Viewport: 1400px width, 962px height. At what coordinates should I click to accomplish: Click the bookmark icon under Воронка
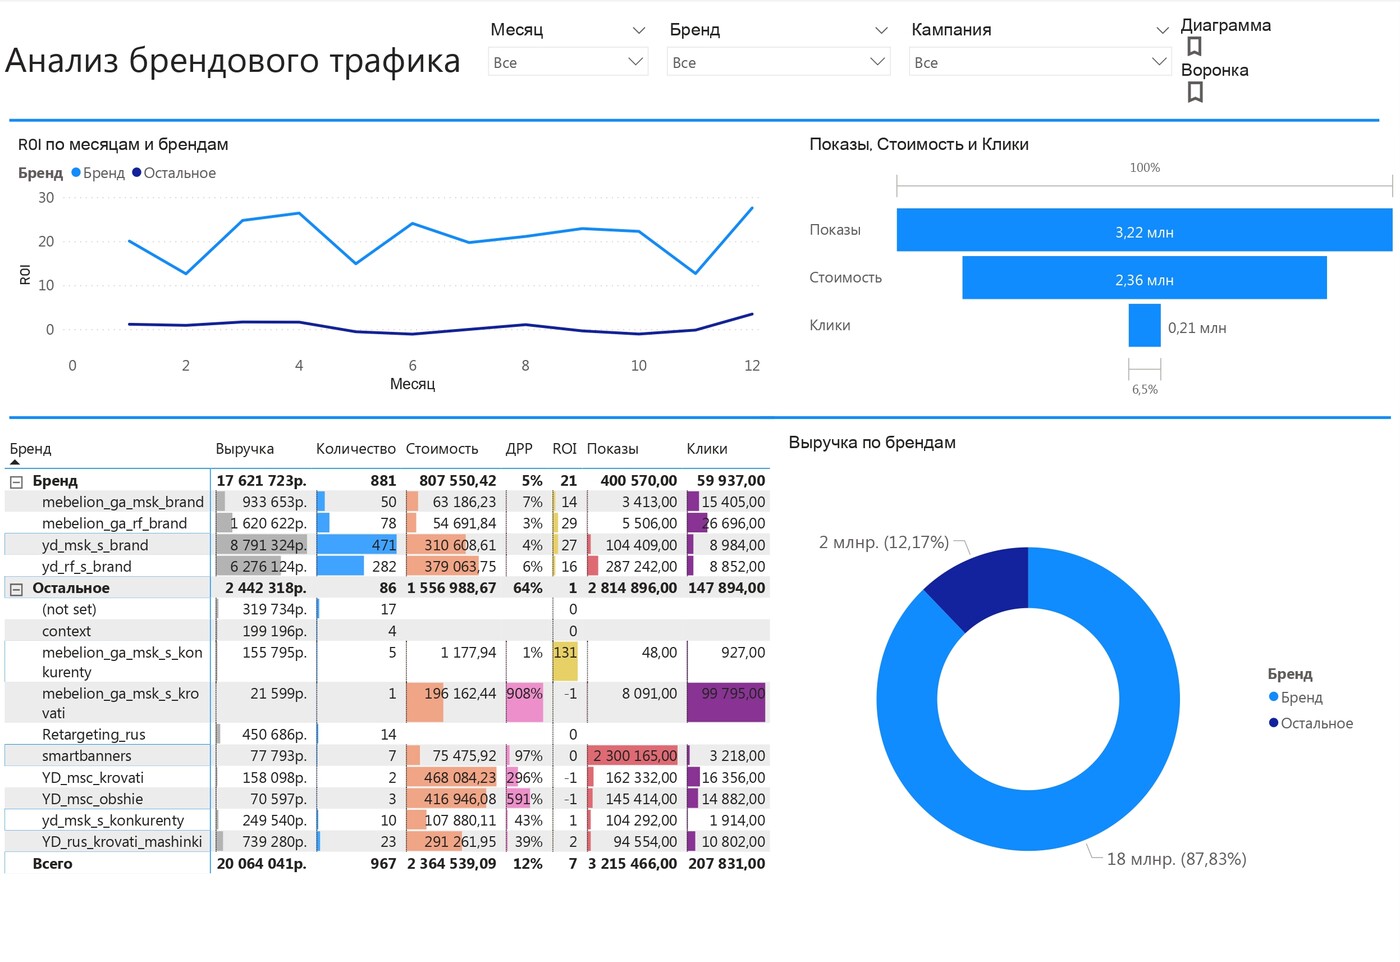point(1194,92)
